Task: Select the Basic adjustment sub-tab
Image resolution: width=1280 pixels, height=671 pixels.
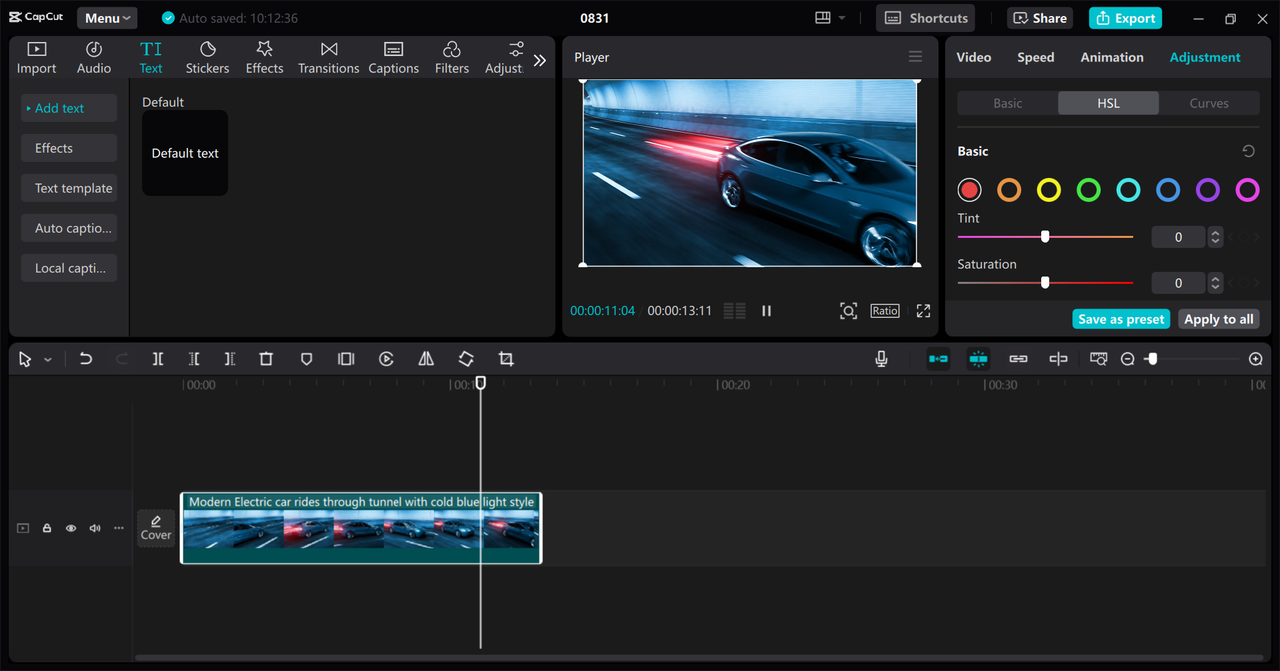Action: pyautogui.click(x=1008, y=103)
